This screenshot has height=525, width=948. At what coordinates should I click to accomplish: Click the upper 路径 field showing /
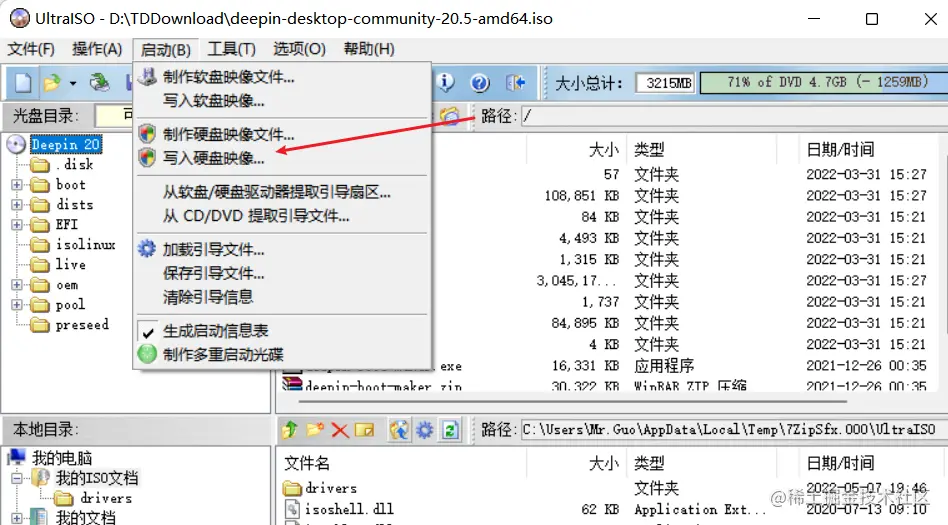click(733, 116)
